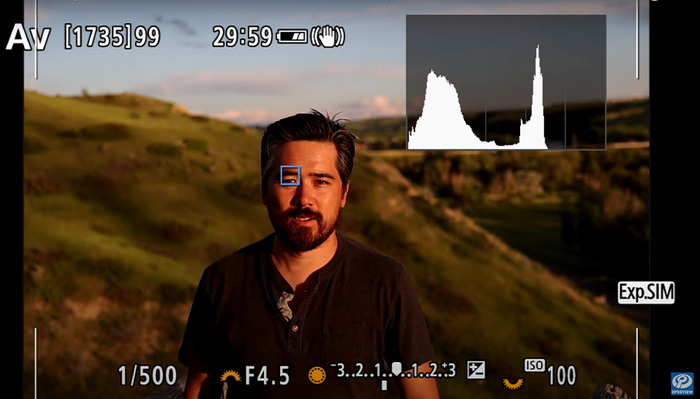Tap the 99 burst counter value
This screenshot has height=399, width=700.
[x=147, y=37]
